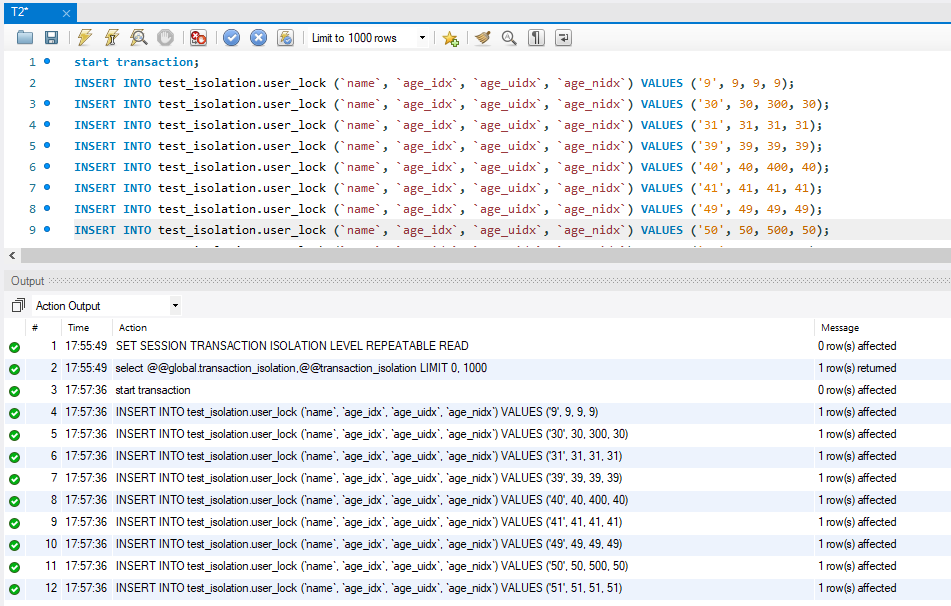
Task: Click line number 2 in the editor gutter
Action: pos(32,83)
